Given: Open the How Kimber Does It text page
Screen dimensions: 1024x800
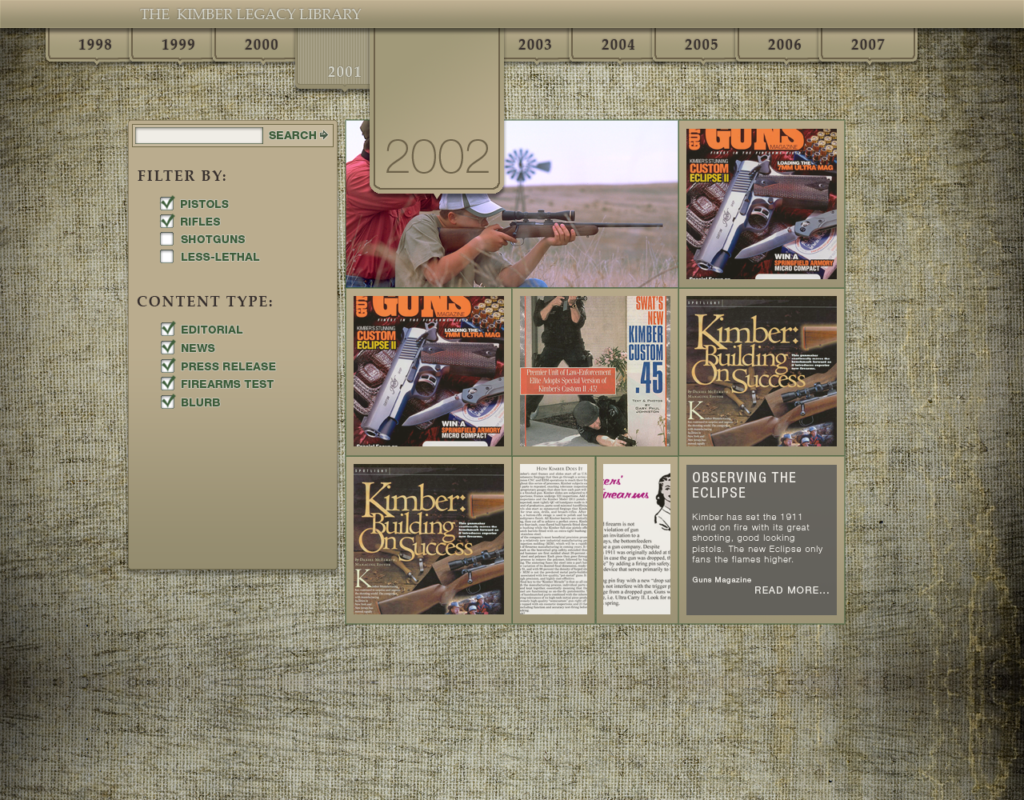Looking at the screenshot, I should click(554, 539).
